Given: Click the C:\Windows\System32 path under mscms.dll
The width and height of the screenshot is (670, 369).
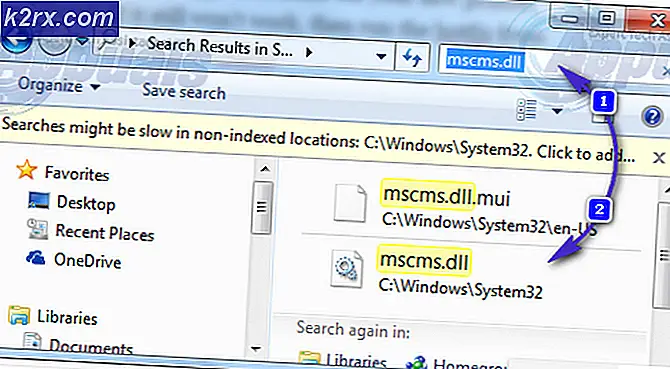Looking at the screenshot, I should pyautogui.click(x=461, y=289).
